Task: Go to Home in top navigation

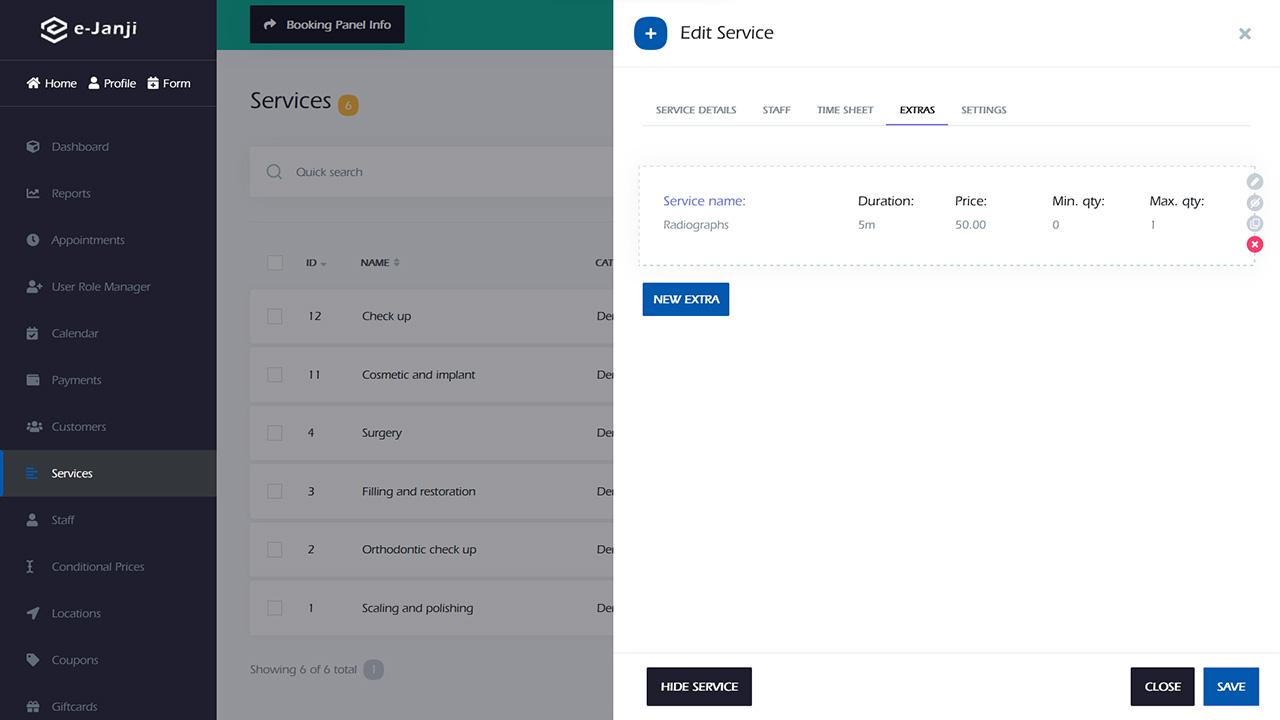Action: click(52, 83)
